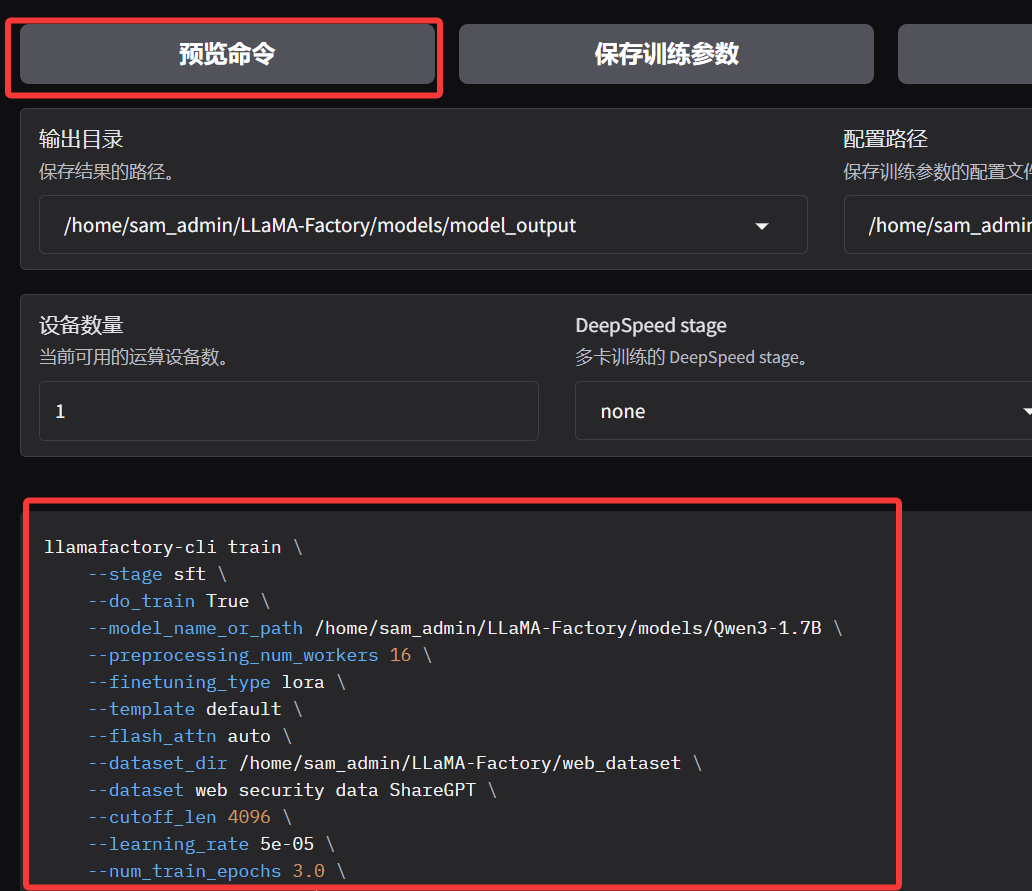Click the --do_train True line

click(x=179, y=601)
